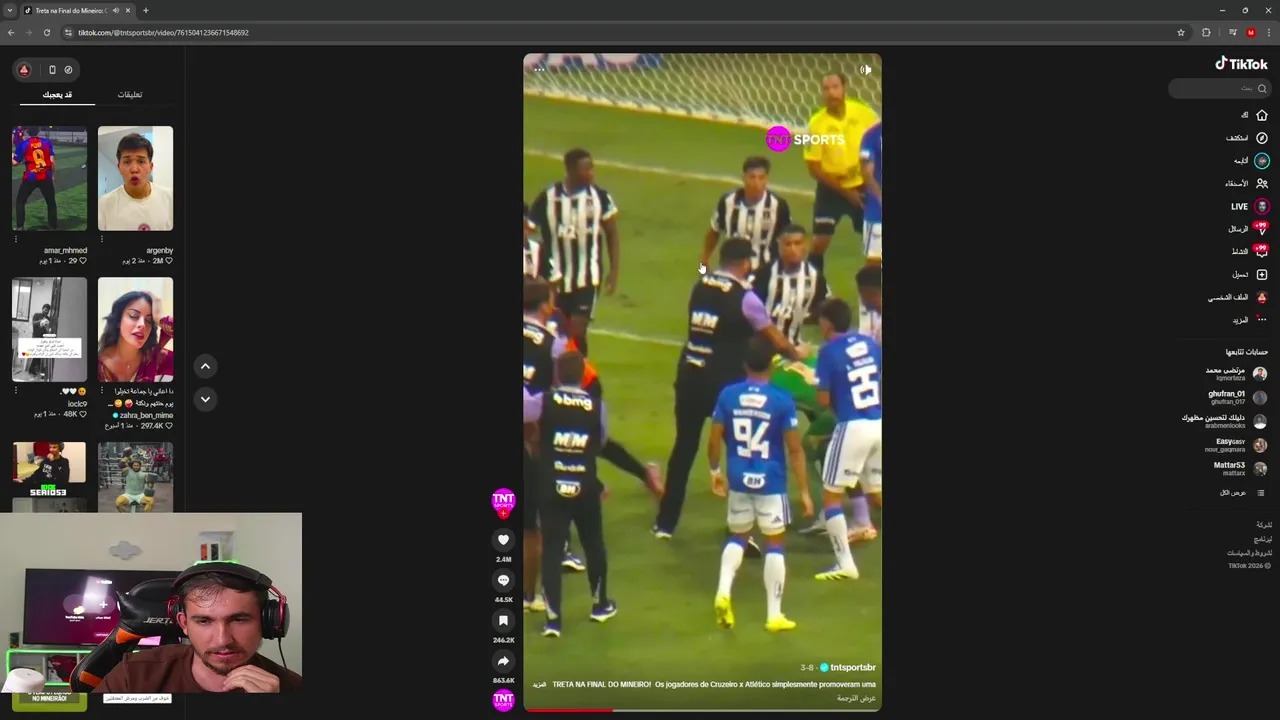Share the video using the arrow icon
The image size is (1280, 720).
point(503,661)
